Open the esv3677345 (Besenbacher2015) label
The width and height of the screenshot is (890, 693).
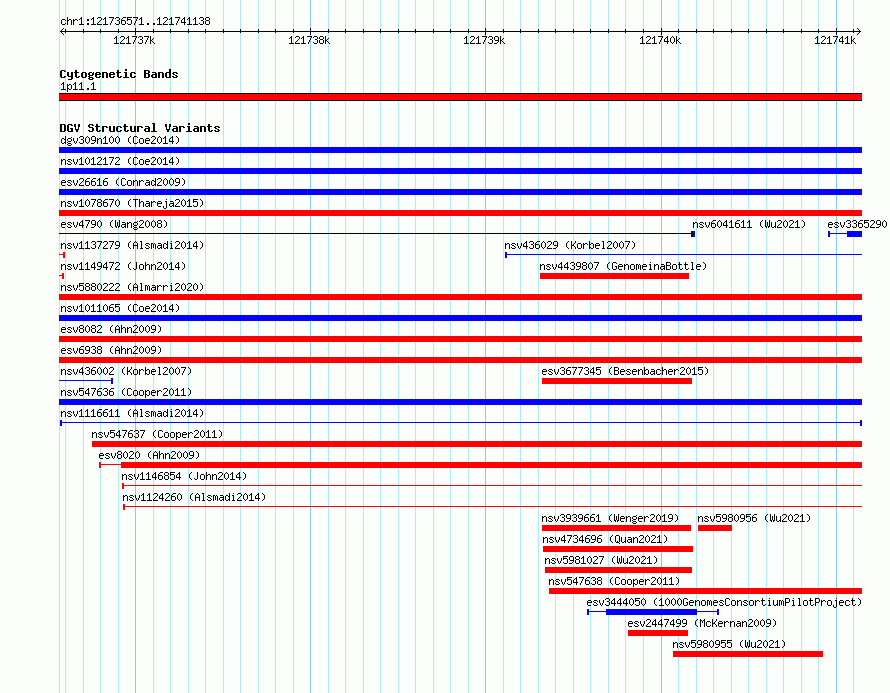point(625,371)
